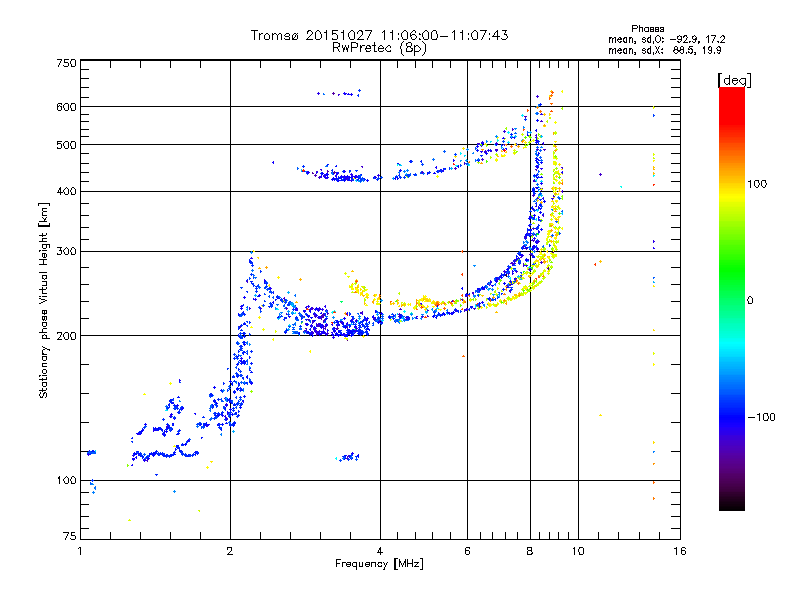Click y-axis tick label "750"
800x600 pixels.
[x=67, y=63]
